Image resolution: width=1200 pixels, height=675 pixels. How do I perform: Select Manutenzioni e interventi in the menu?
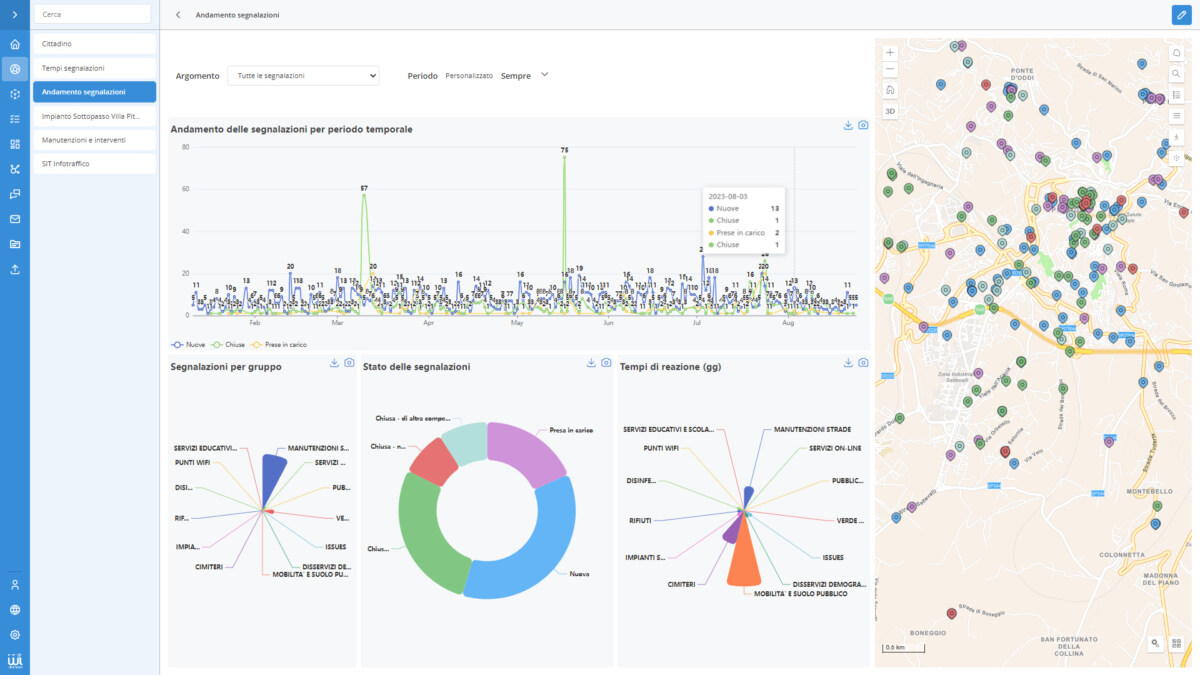(94, 140)
